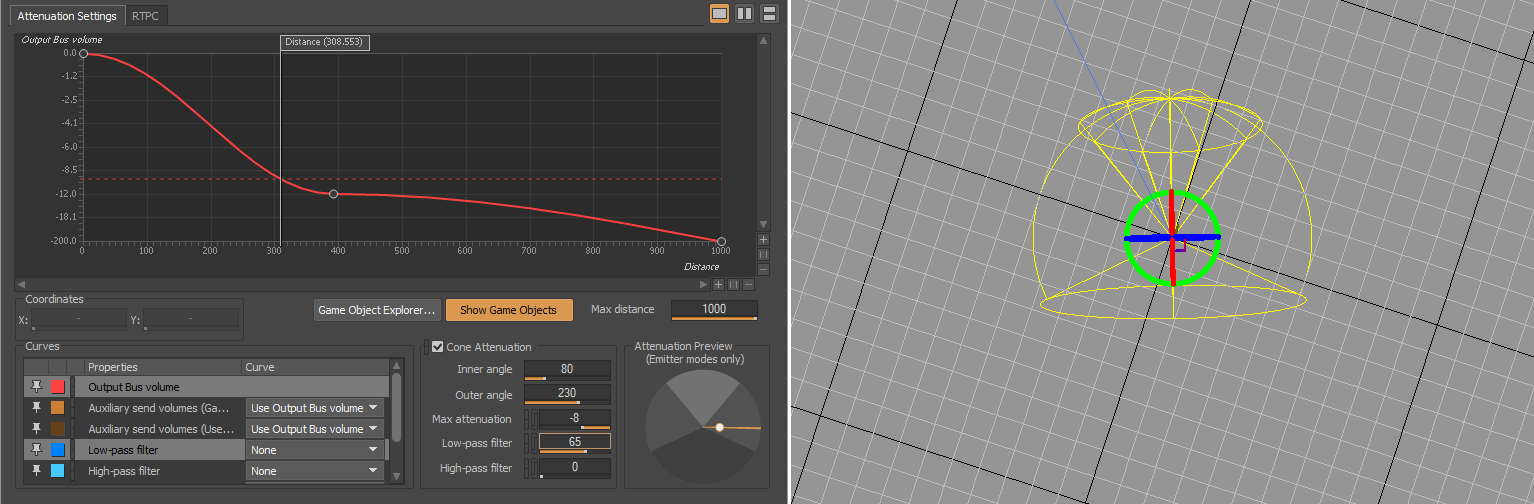Click the Max attenuation value field

click(x=575, y=418)
